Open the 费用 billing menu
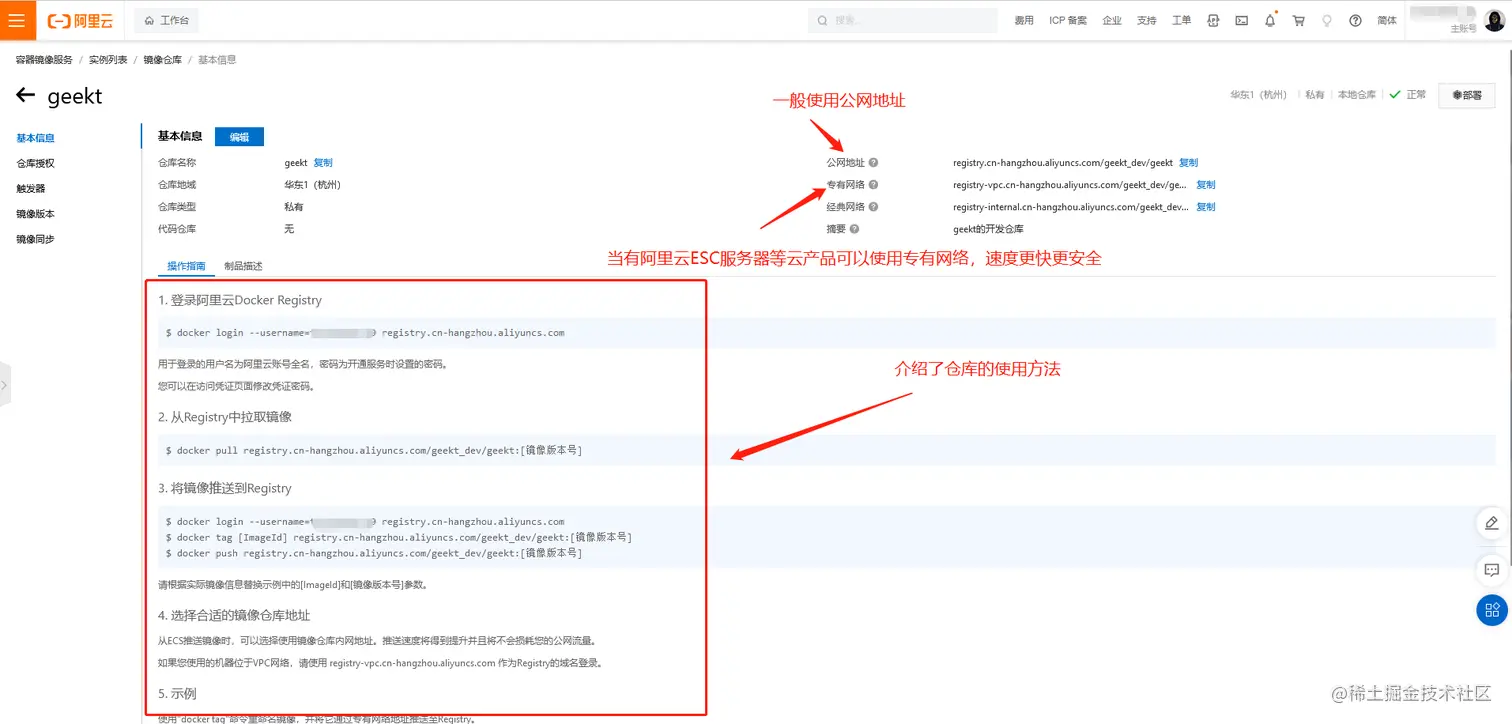The image size is (1512, 724). [1024, 21]
